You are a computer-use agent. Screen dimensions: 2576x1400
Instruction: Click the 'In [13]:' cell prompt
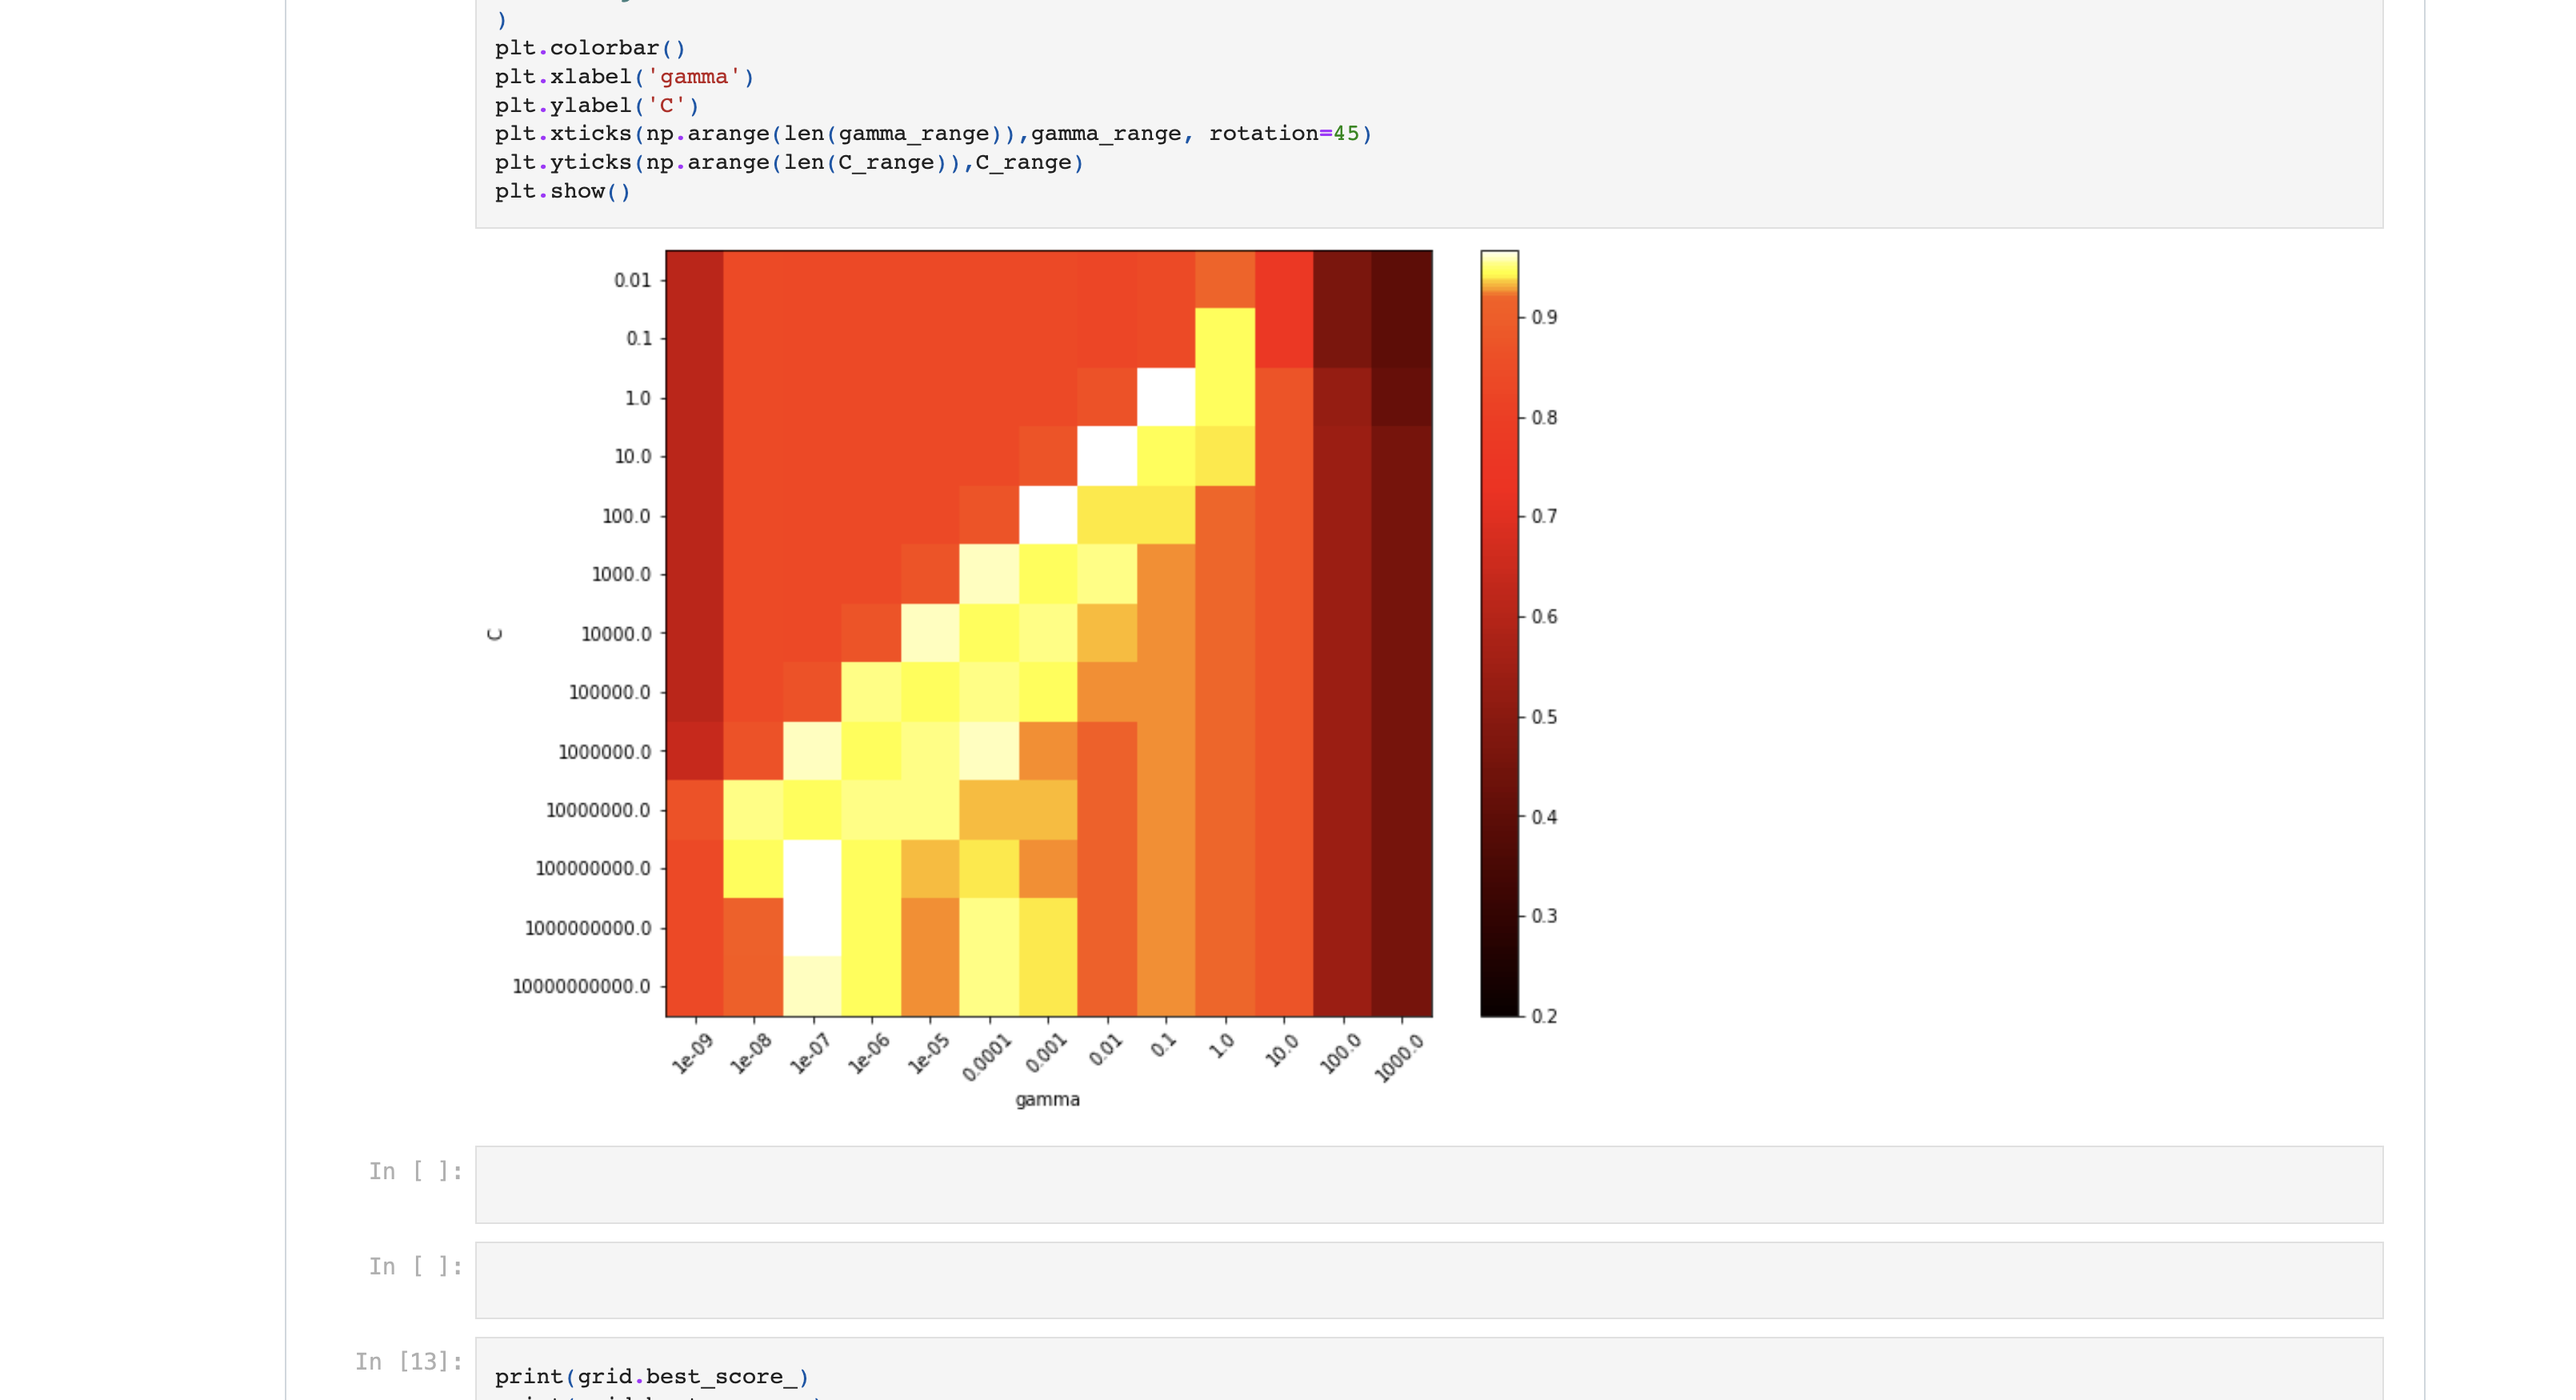[409, 1361]
